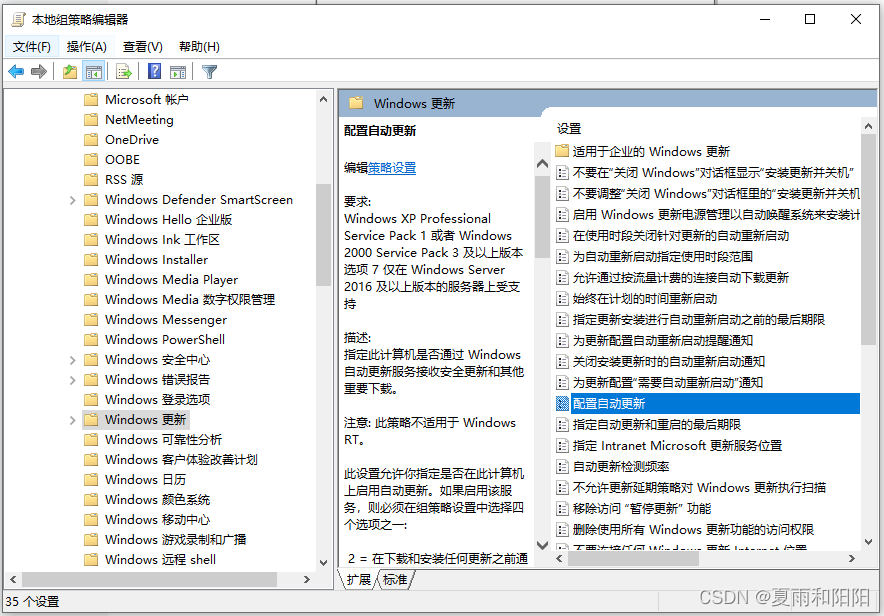Select 指定 Intranet Microsoft 更新服务位置 policy

tap(678, 445)
